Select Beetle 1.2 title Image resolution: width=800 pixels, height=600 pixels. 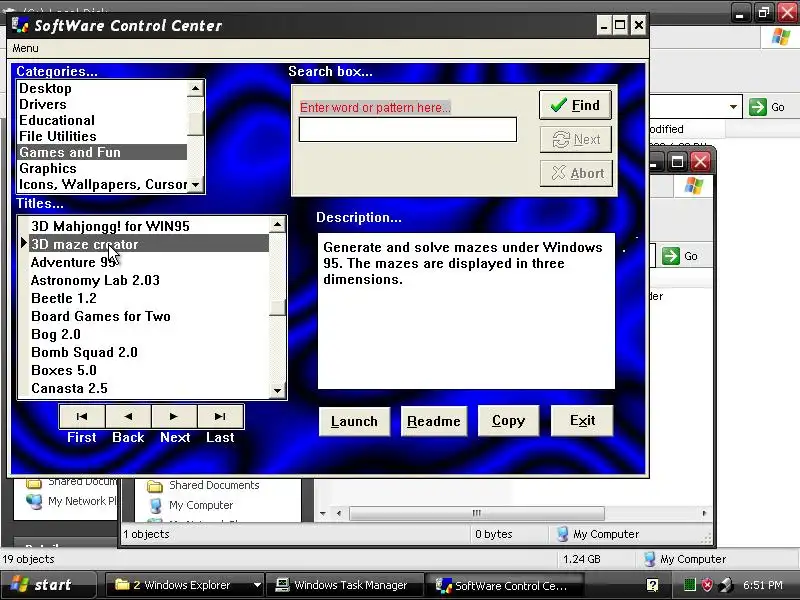click(149, 298)
